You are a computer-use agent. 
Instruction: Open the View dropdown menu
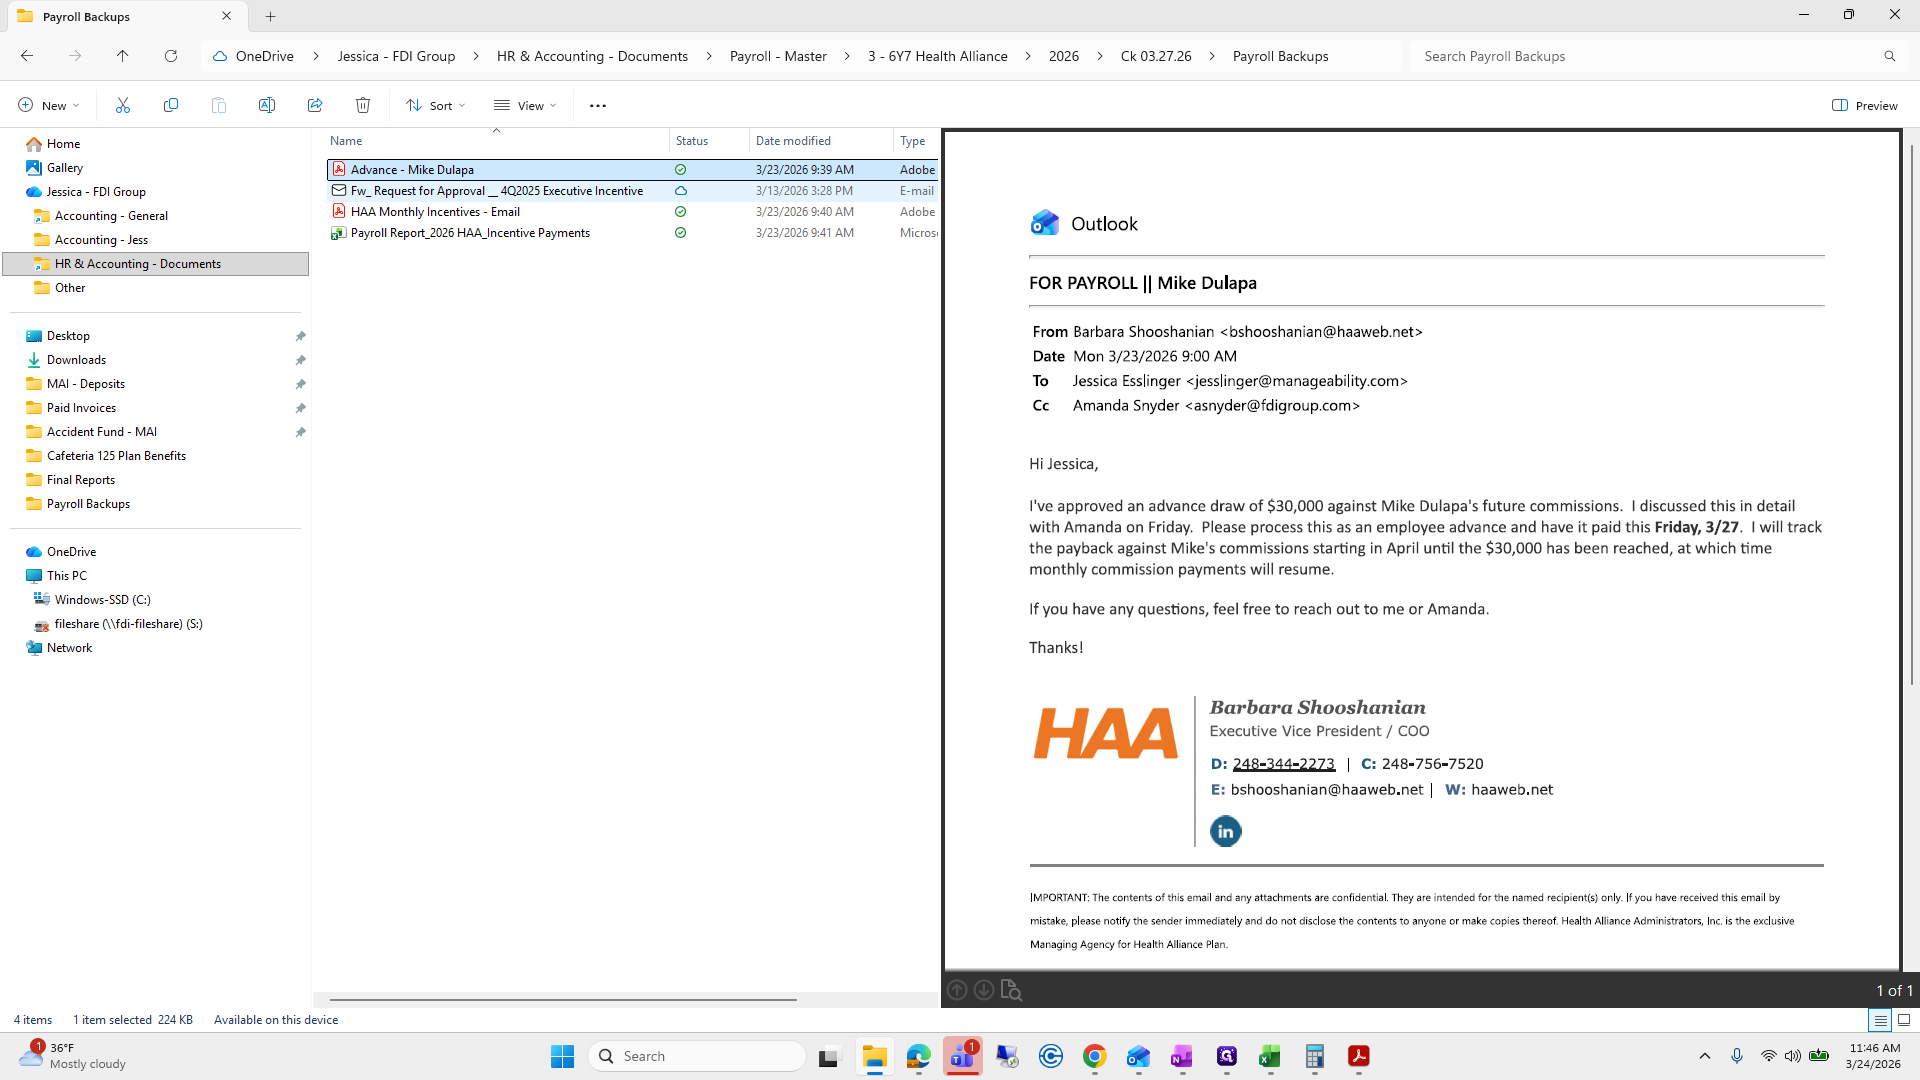(x=524, y=105)
